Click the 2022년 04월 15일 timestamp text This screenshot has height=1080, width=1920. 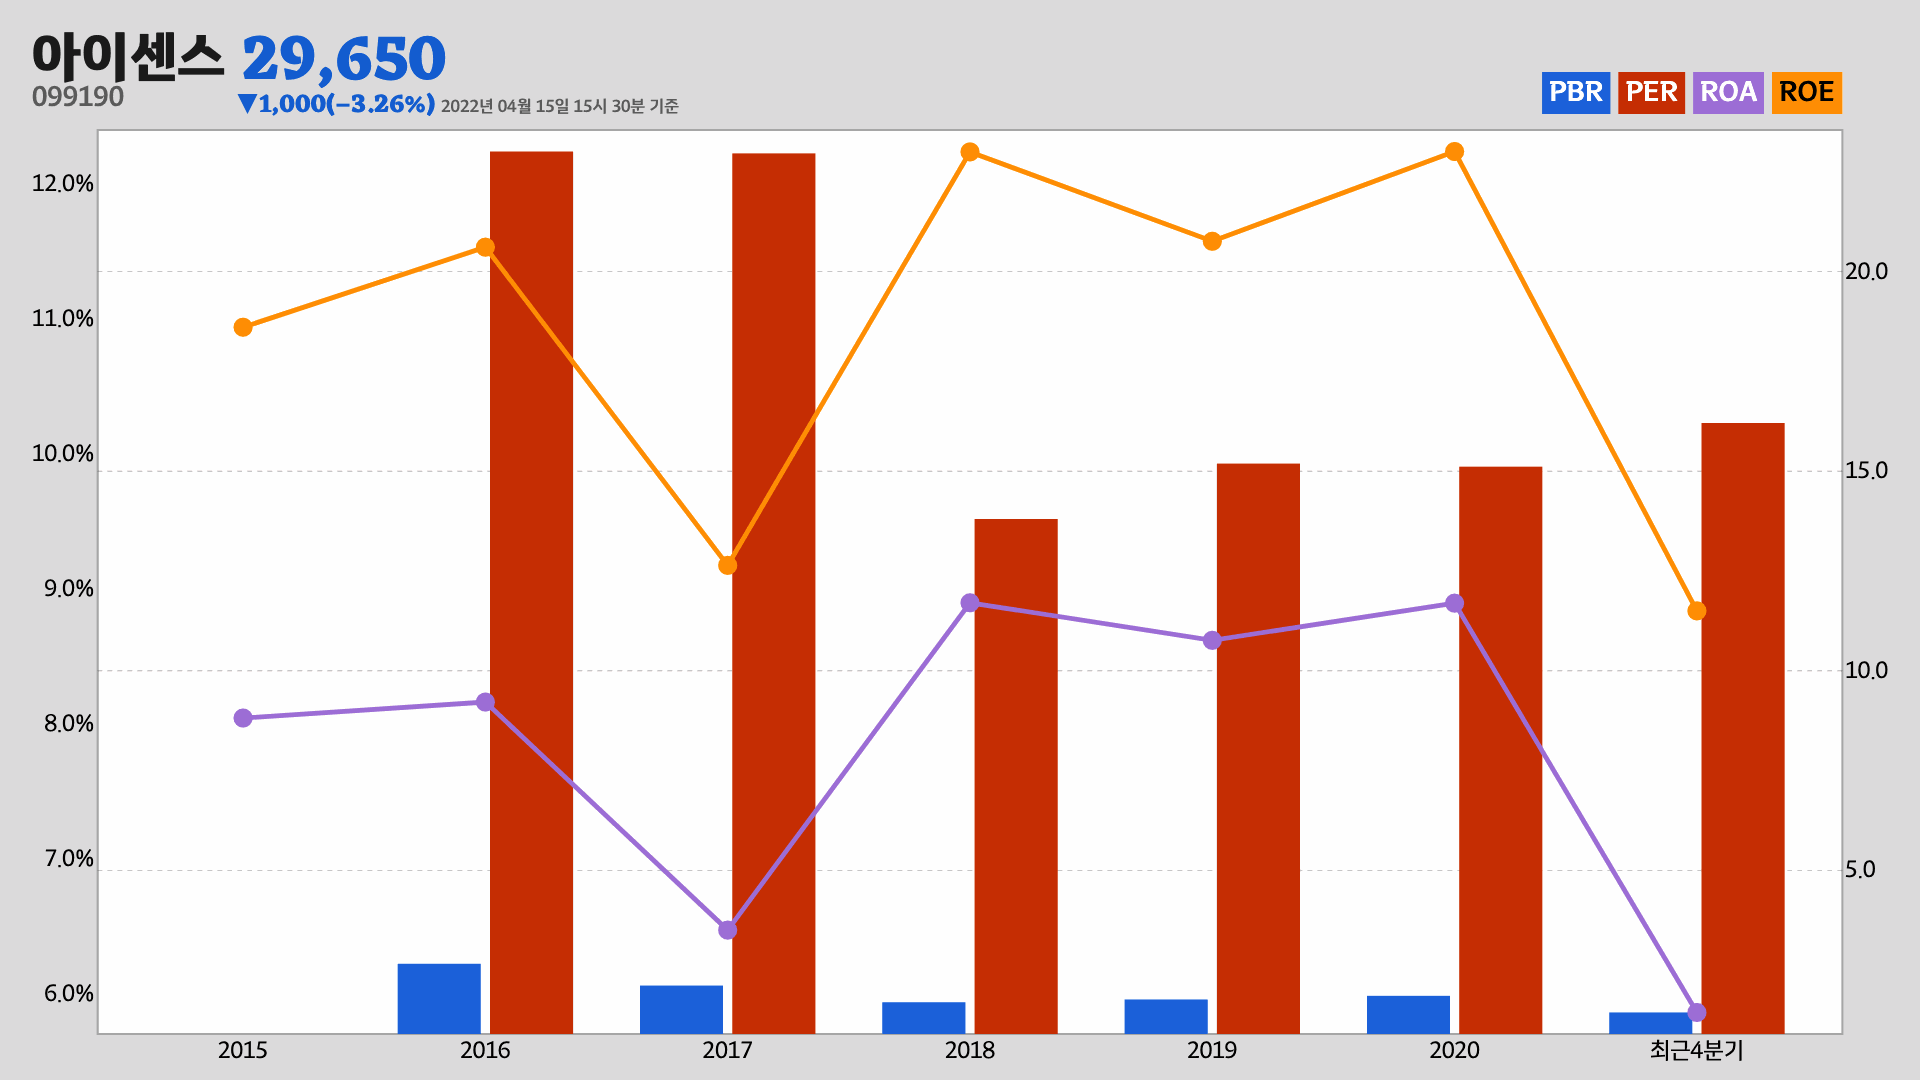[x=560, y=106]
